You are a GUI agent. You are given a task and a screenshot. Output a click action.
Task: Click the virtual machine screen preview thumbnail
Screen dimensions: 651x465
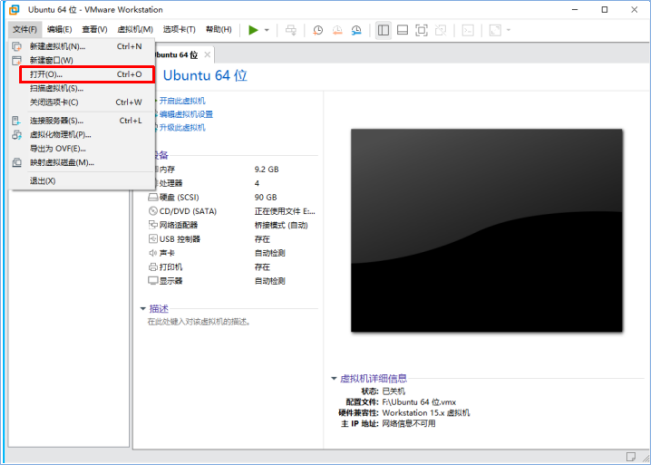487,230
